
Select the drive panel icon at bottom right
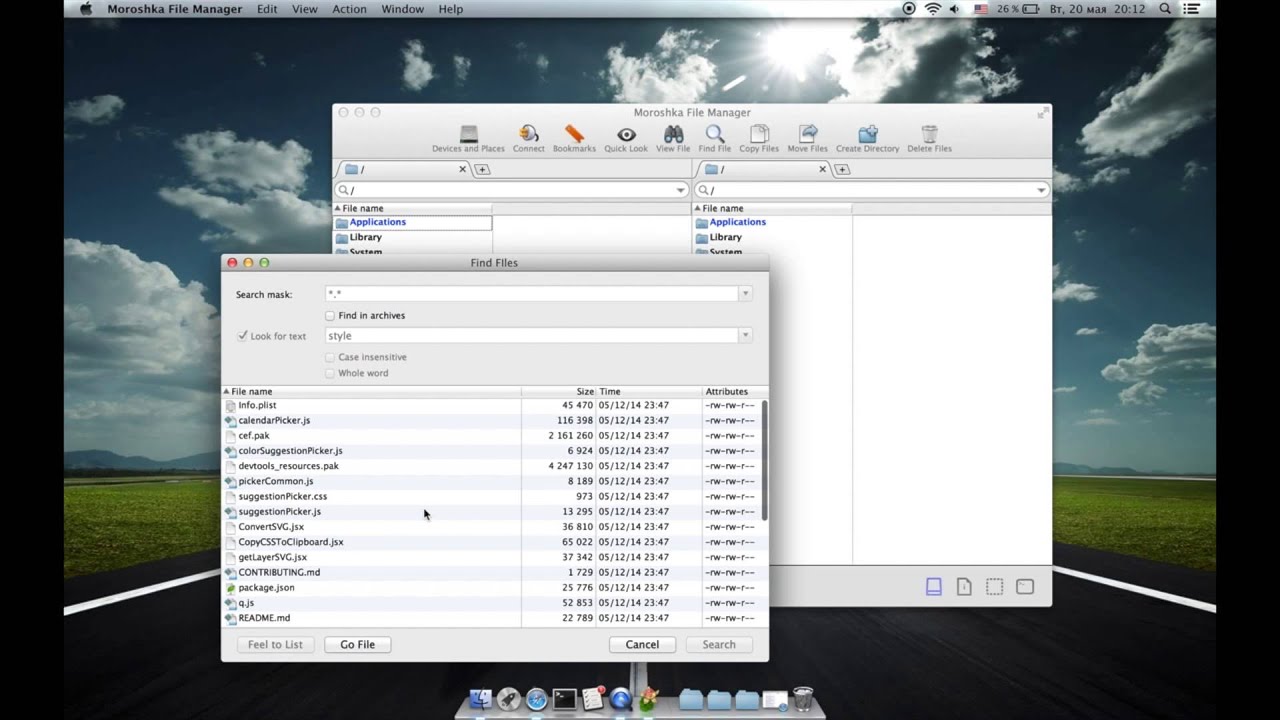933,587
